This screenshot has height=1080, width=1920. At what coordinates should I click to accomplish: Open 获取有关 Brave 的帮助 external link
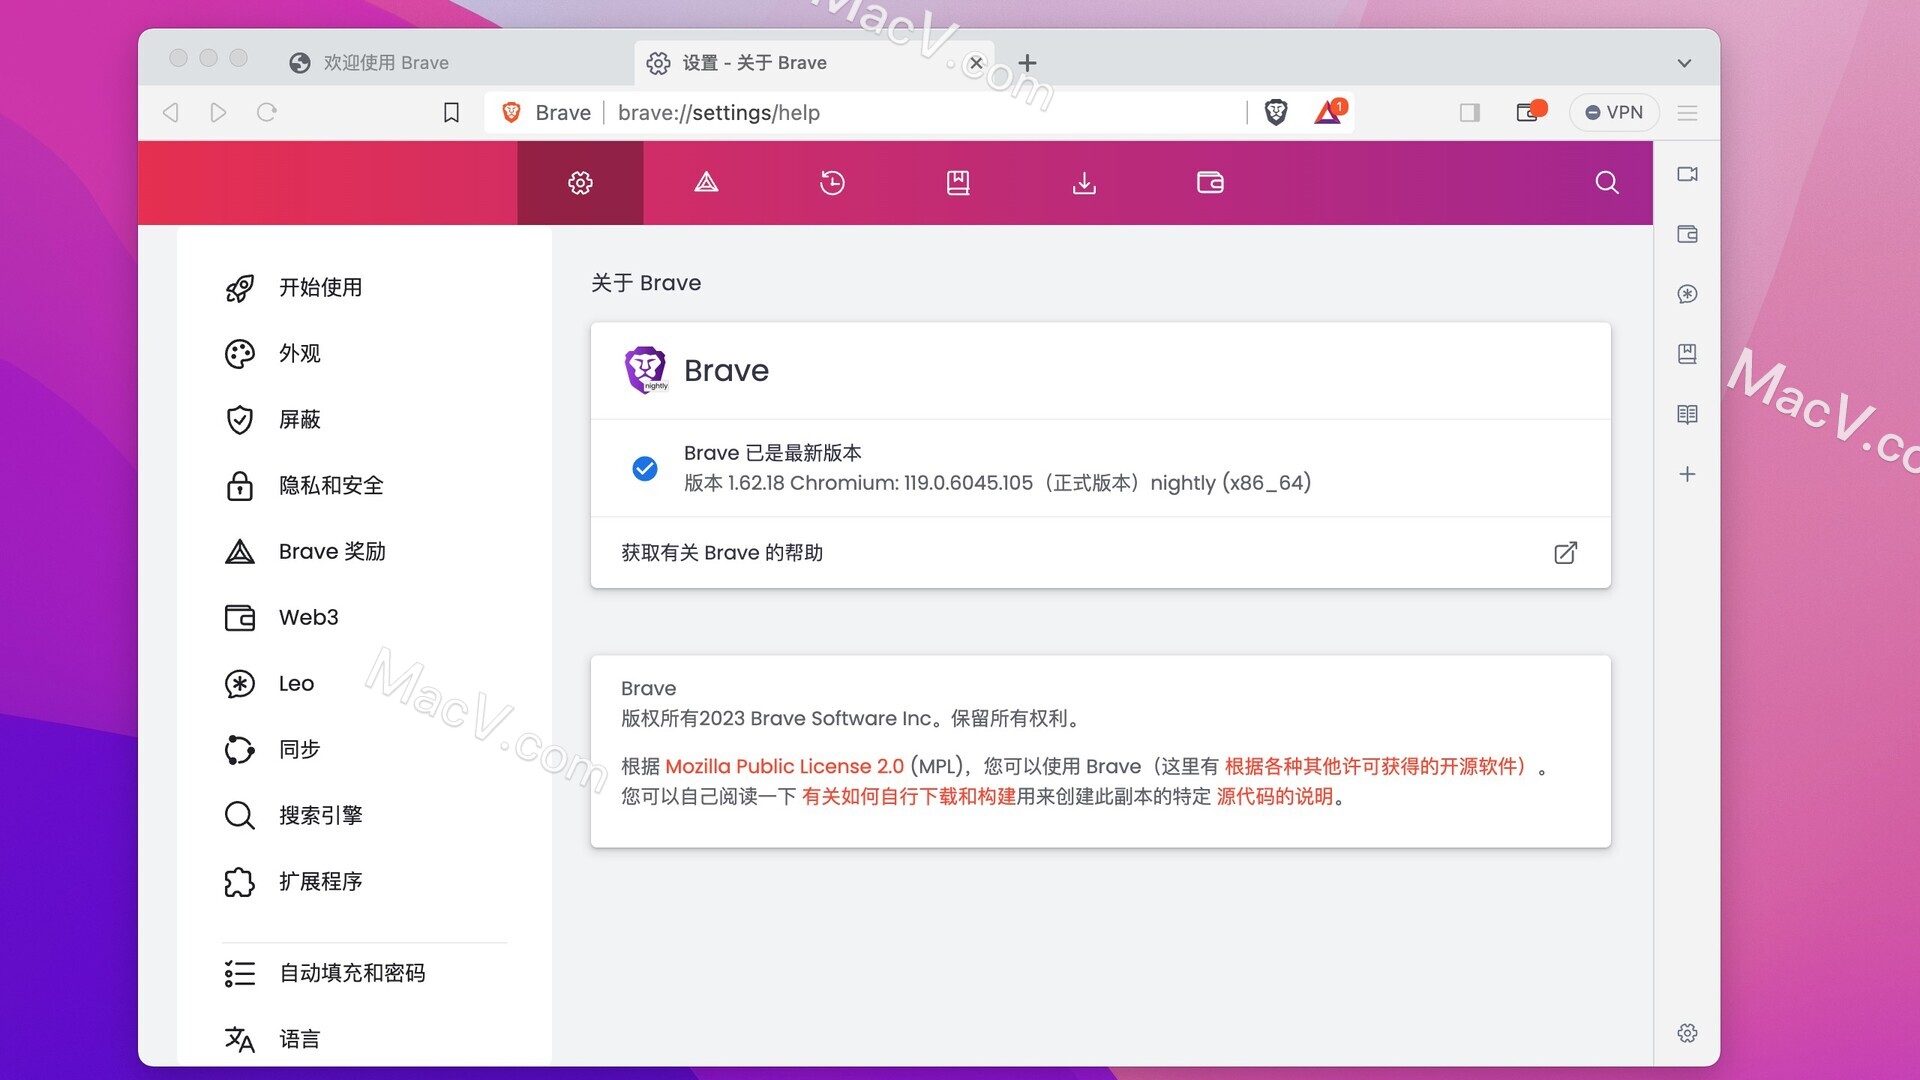[x=1100, y=553]
